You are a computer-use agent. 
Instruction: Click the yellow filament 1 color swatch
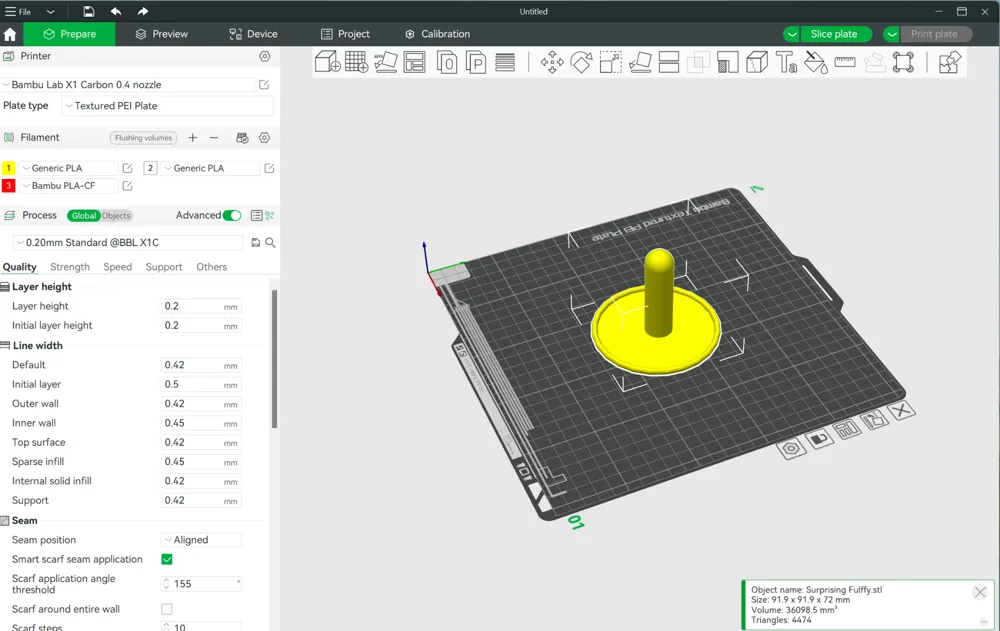point(8,168)
